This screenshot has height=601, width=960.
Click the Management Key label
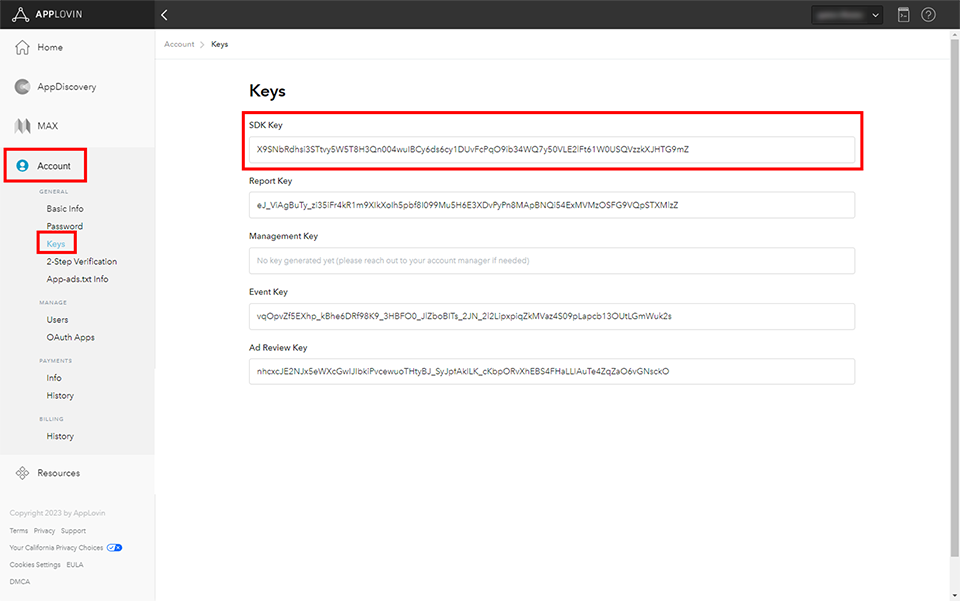(283, 236)
